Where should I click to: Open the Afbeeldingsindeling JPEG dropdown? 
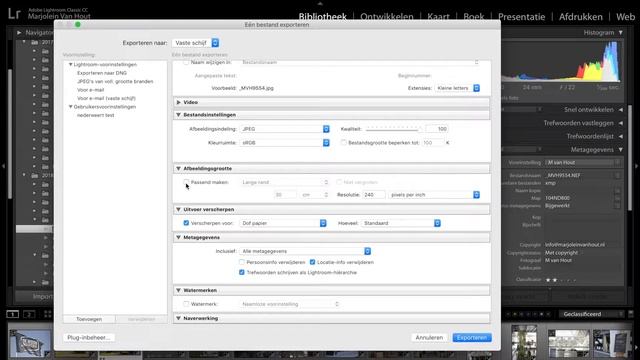pos(284,129)
